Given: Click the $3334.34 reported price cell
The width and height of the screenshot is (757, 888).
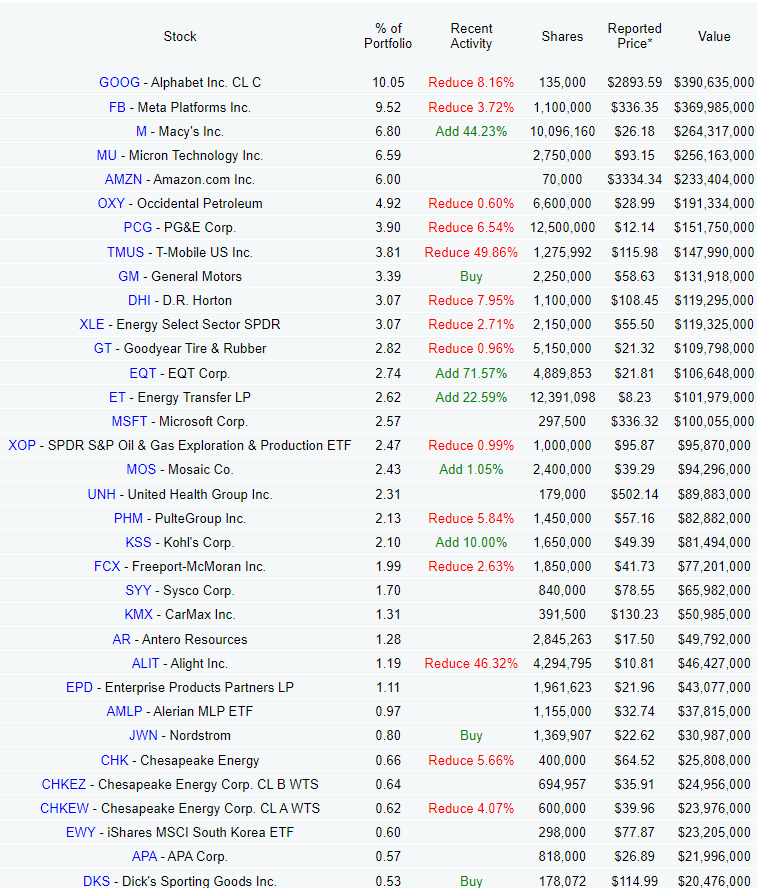Looking at the screenshot, I should point(635,180).
